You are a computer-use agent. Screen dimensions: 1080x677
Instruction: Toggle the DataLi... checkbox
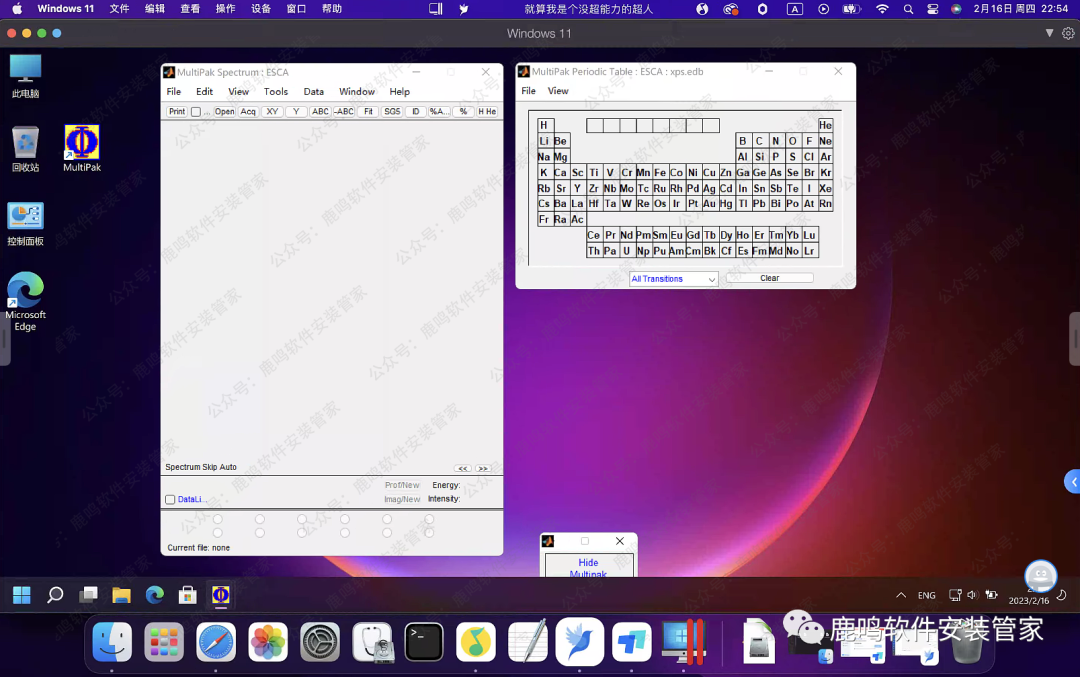tap(170, 499)
